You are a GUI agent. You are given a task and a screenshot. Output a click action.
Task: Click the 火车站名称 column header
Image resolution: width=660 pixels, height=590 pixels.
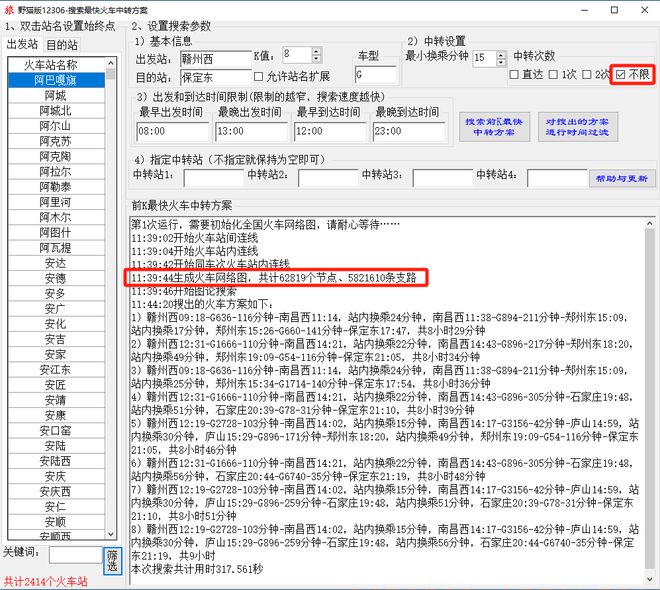56,65
